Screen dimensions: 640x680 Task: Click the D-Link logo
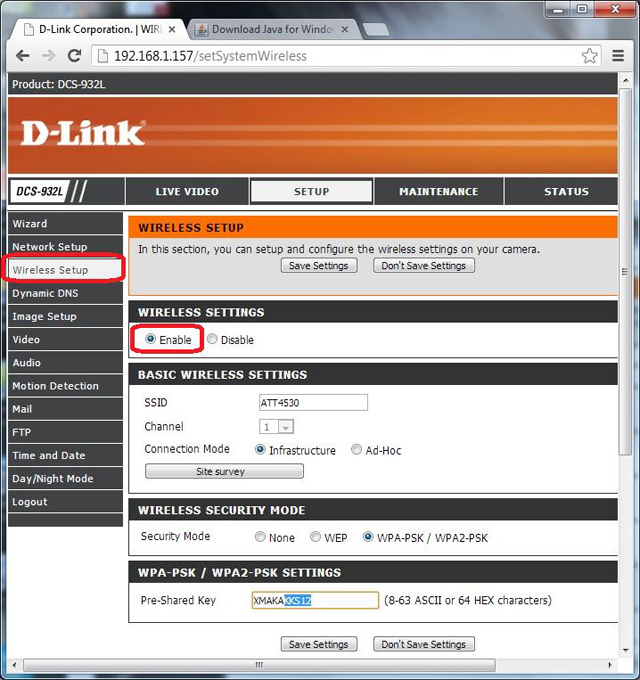click(82, 133)
